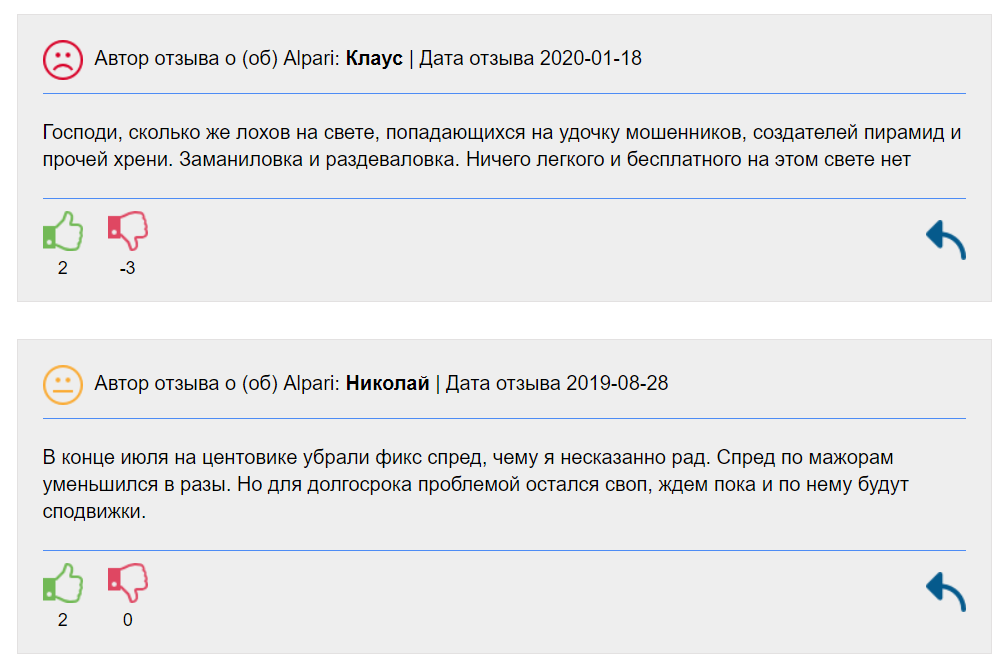Click the reply arrow on Klaus's review

point(943,238)
